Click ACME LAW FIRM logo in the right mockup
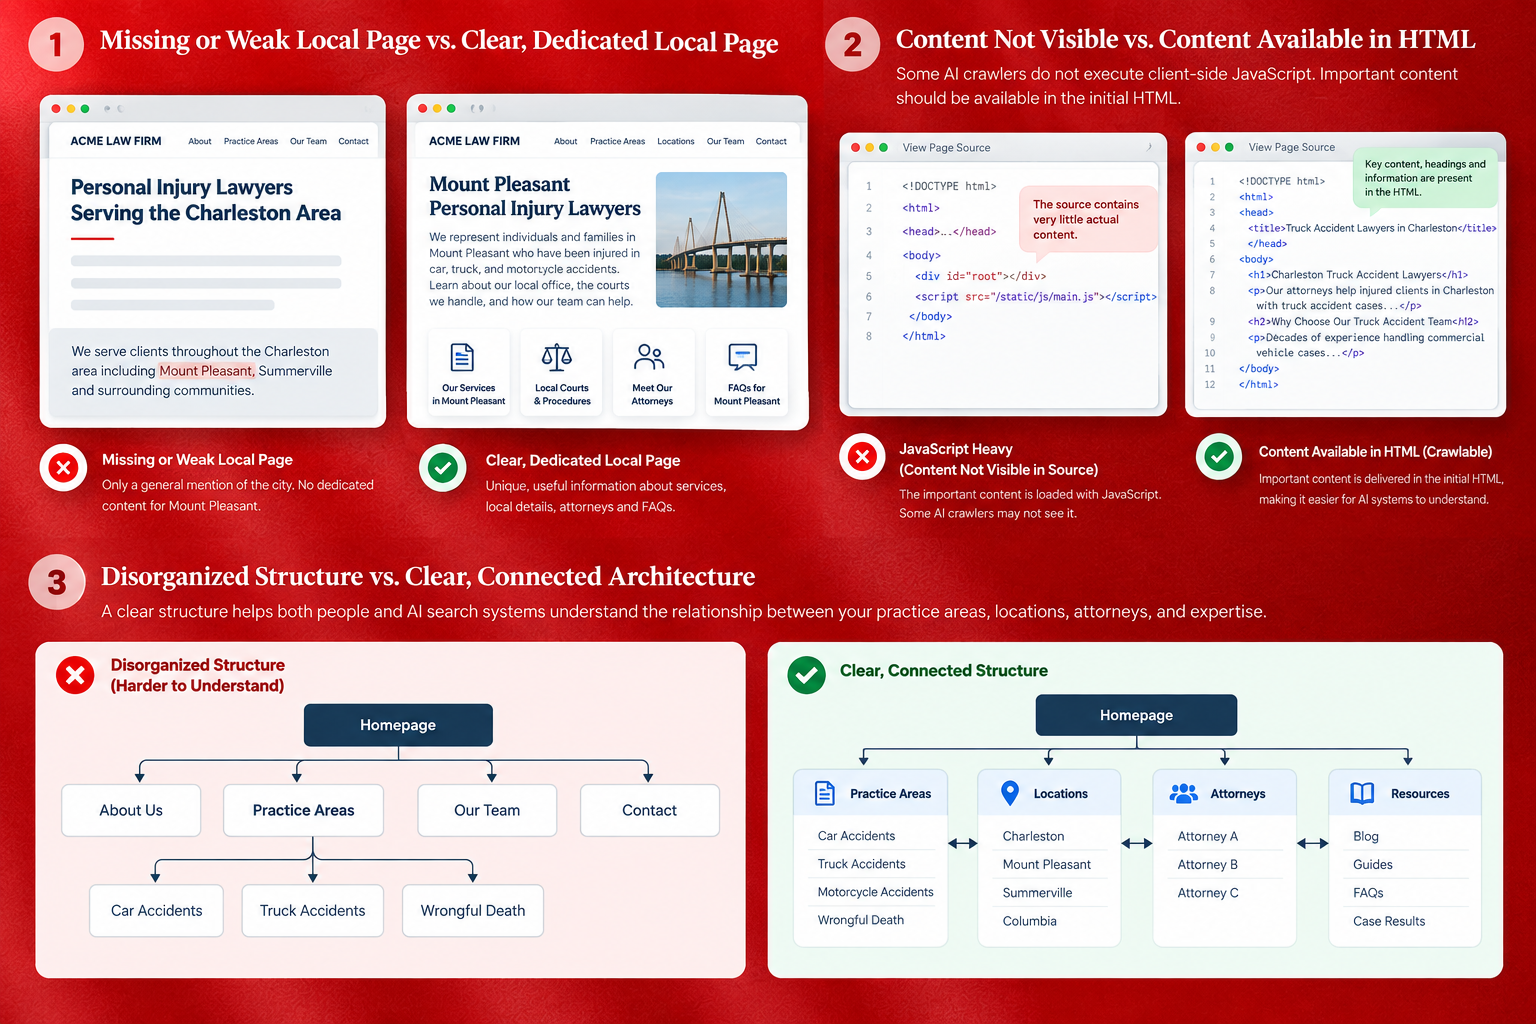 click(474, 141)
